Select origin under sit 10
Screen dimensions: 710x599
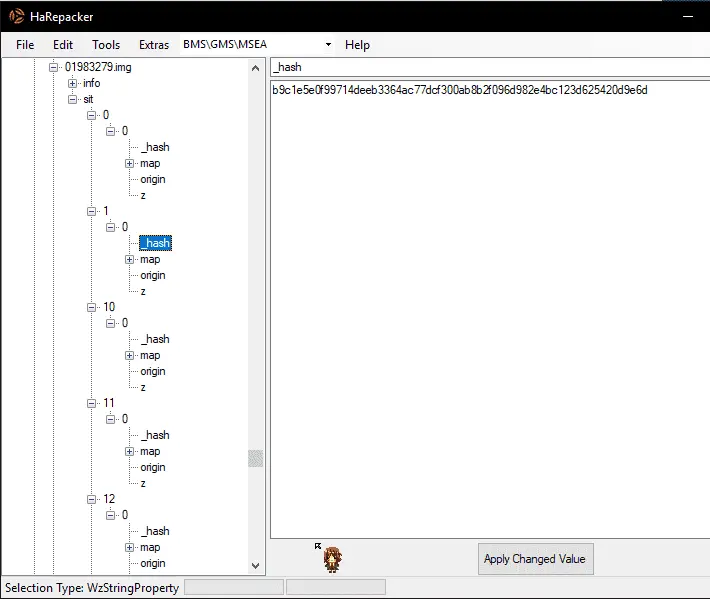(x=153, y=372)
